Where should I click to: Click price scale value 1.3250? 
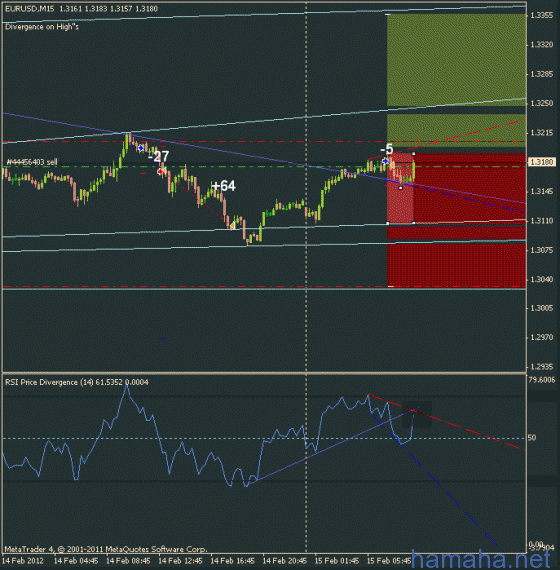click(x=542, y=103)
